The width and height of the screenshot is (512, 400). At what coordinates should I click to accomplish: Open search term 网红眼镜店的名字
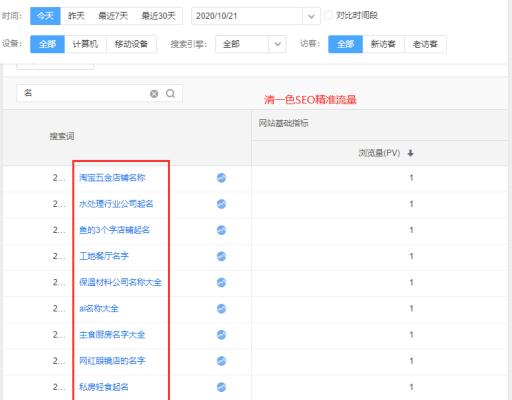tap(112, 361)
